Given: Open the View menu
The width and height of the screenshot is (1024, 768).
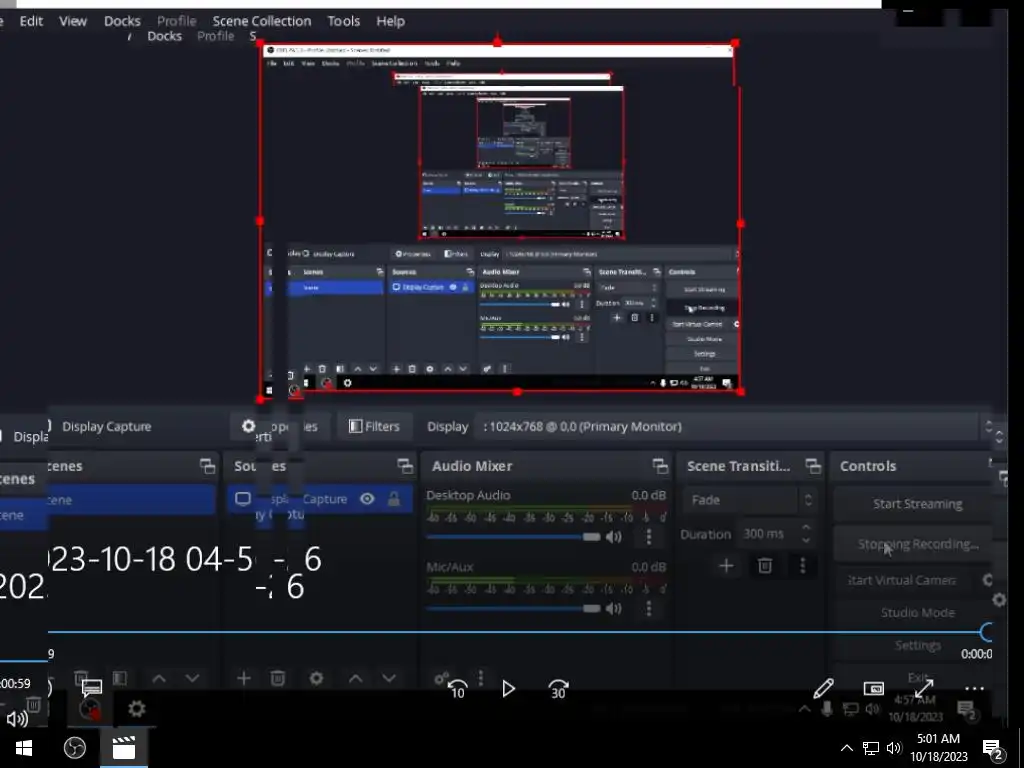Looking at the screenshot, I should coord(72,21).
